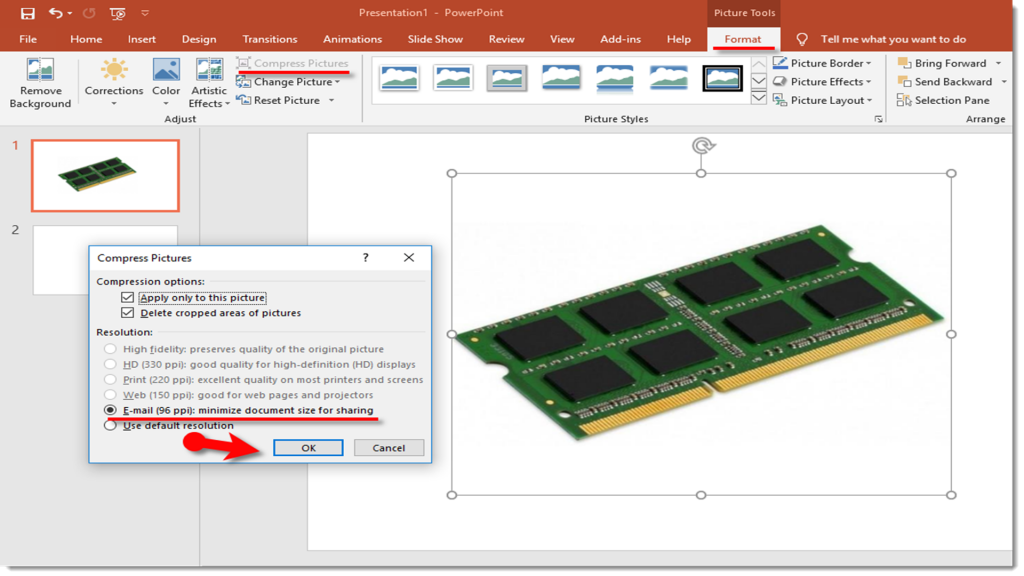Select the Print (220 ppi) resolution option
This screenshot has height=576, width=1024.
tap(109, 378)
